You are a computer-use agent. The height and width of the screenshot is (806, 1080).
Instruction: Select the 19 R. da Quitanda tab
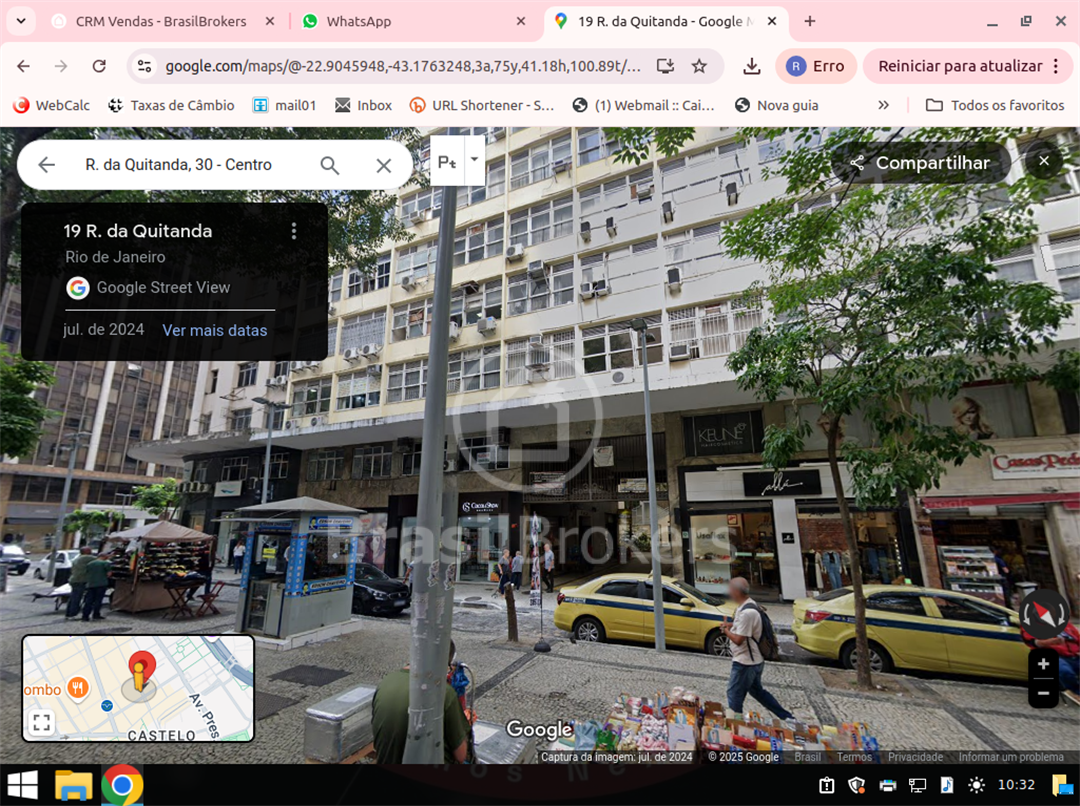[x=659, y=21]
